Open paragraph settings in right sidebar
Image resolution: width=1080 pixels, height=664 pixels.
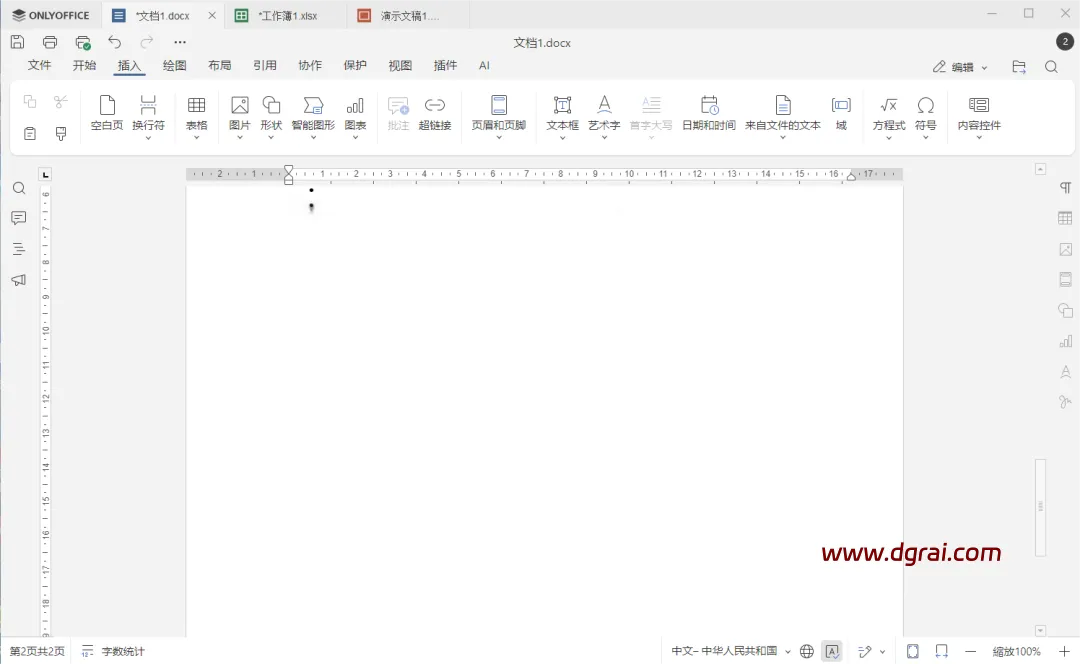coord(1066,188)
